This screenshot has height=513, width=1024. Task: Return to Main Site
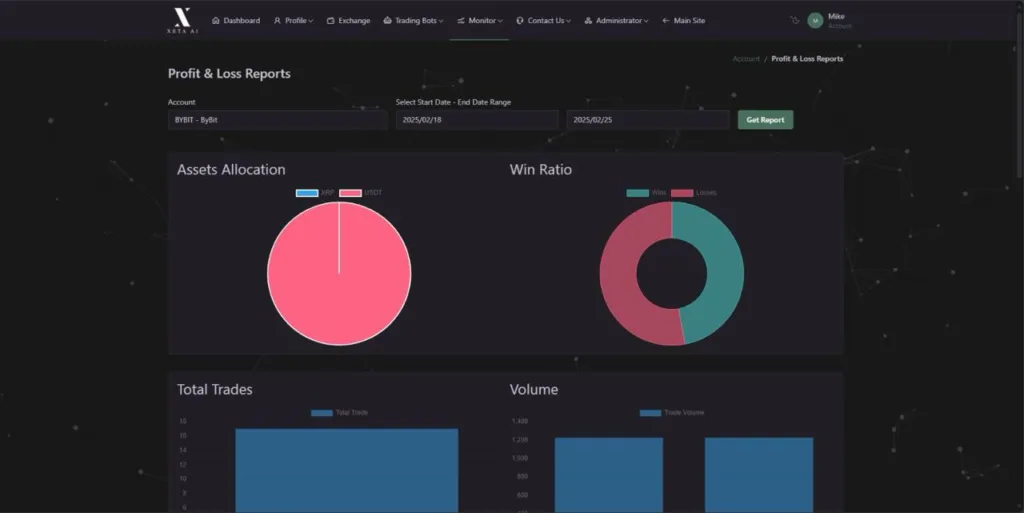pyautogui.click(x=683, y=21)
